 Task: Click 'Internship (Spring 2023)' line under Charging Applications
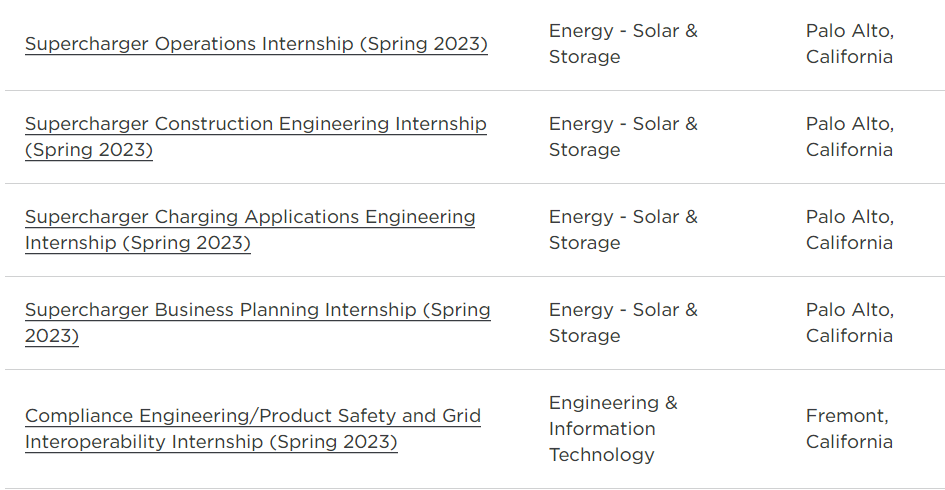pos(137,243)
